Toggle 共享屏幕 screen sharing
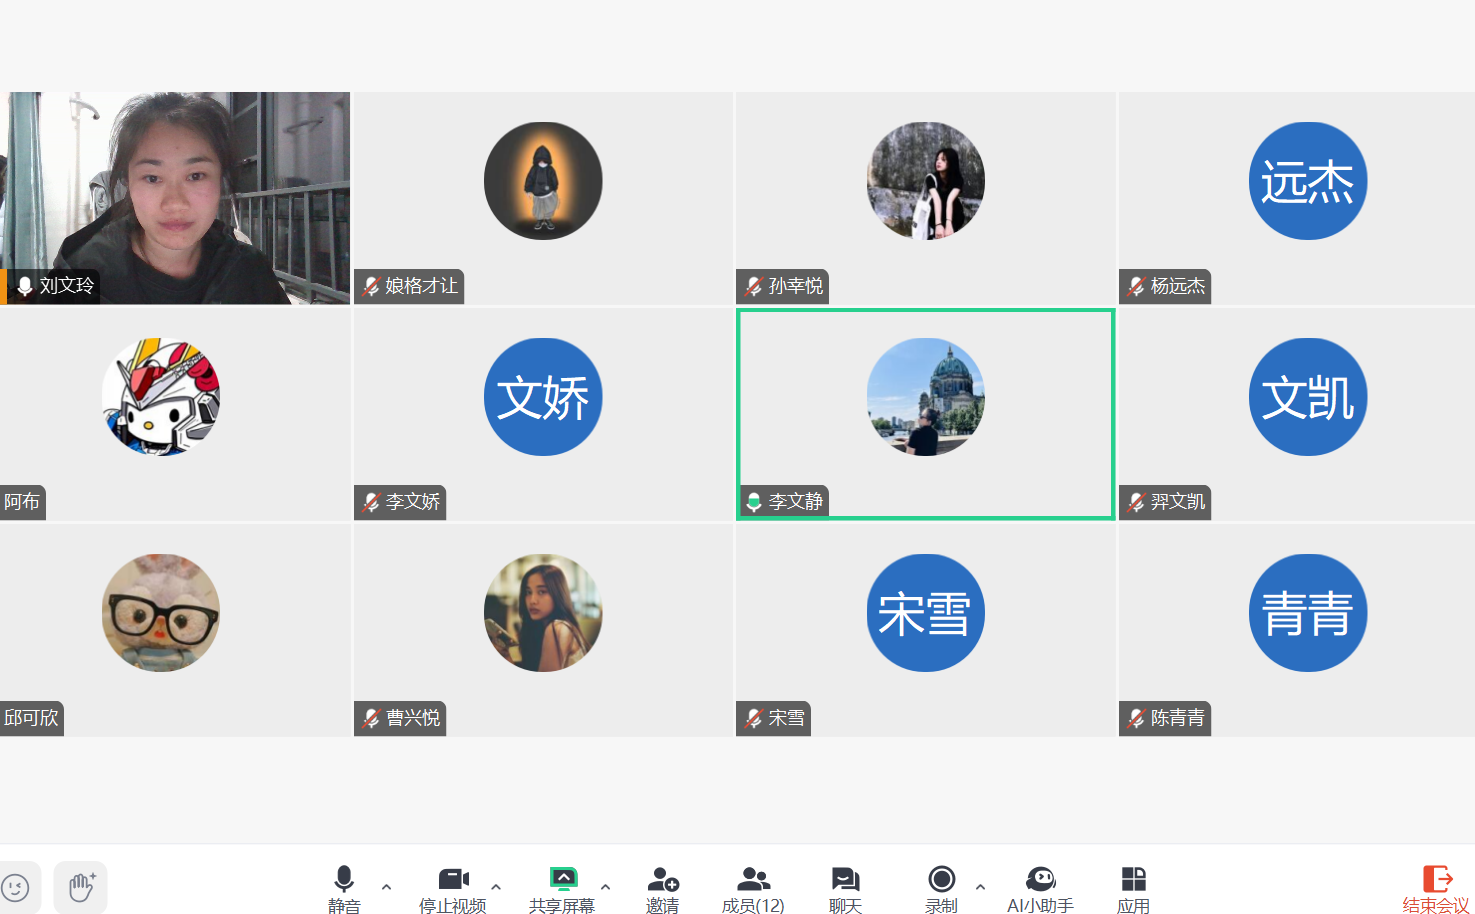The width and height of the screenshot is (1475, 914). (562, 889)
